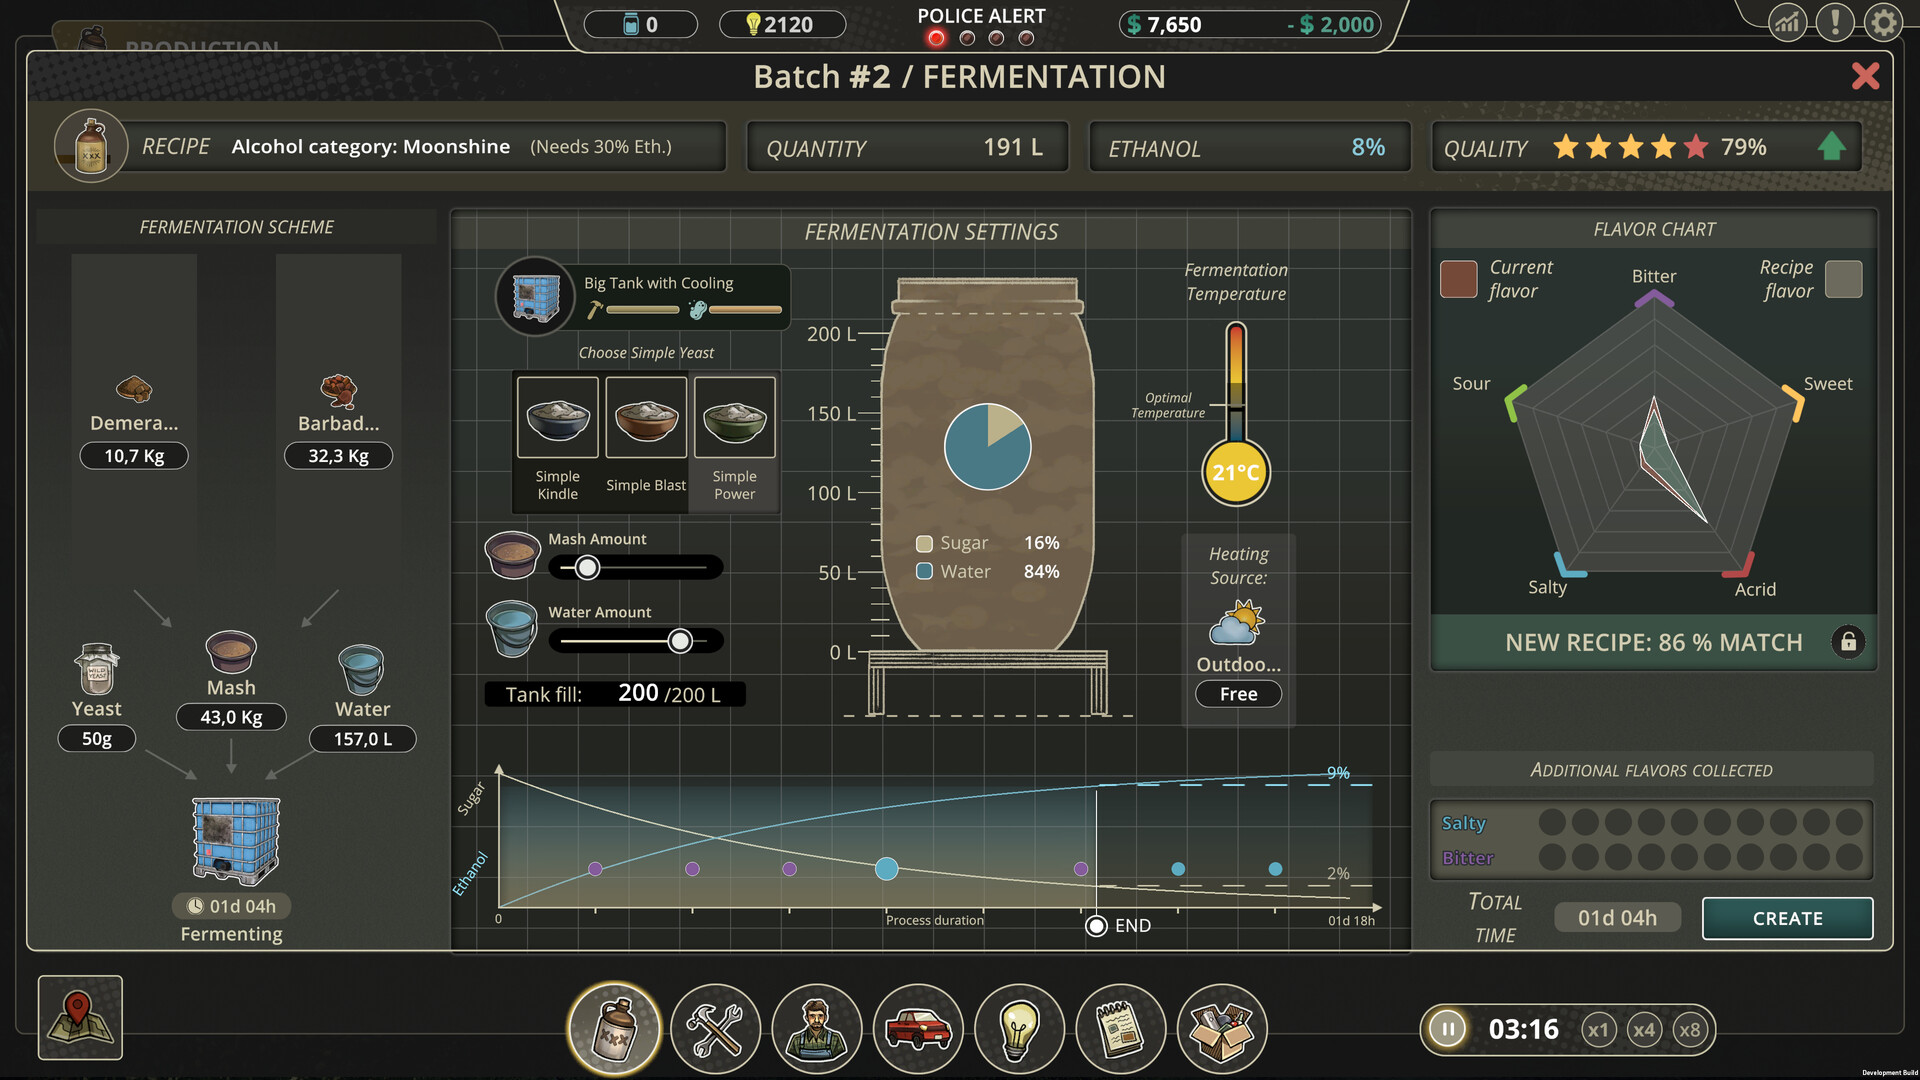
Task: Open the settings gear menu
Action: click(1884, 23)
